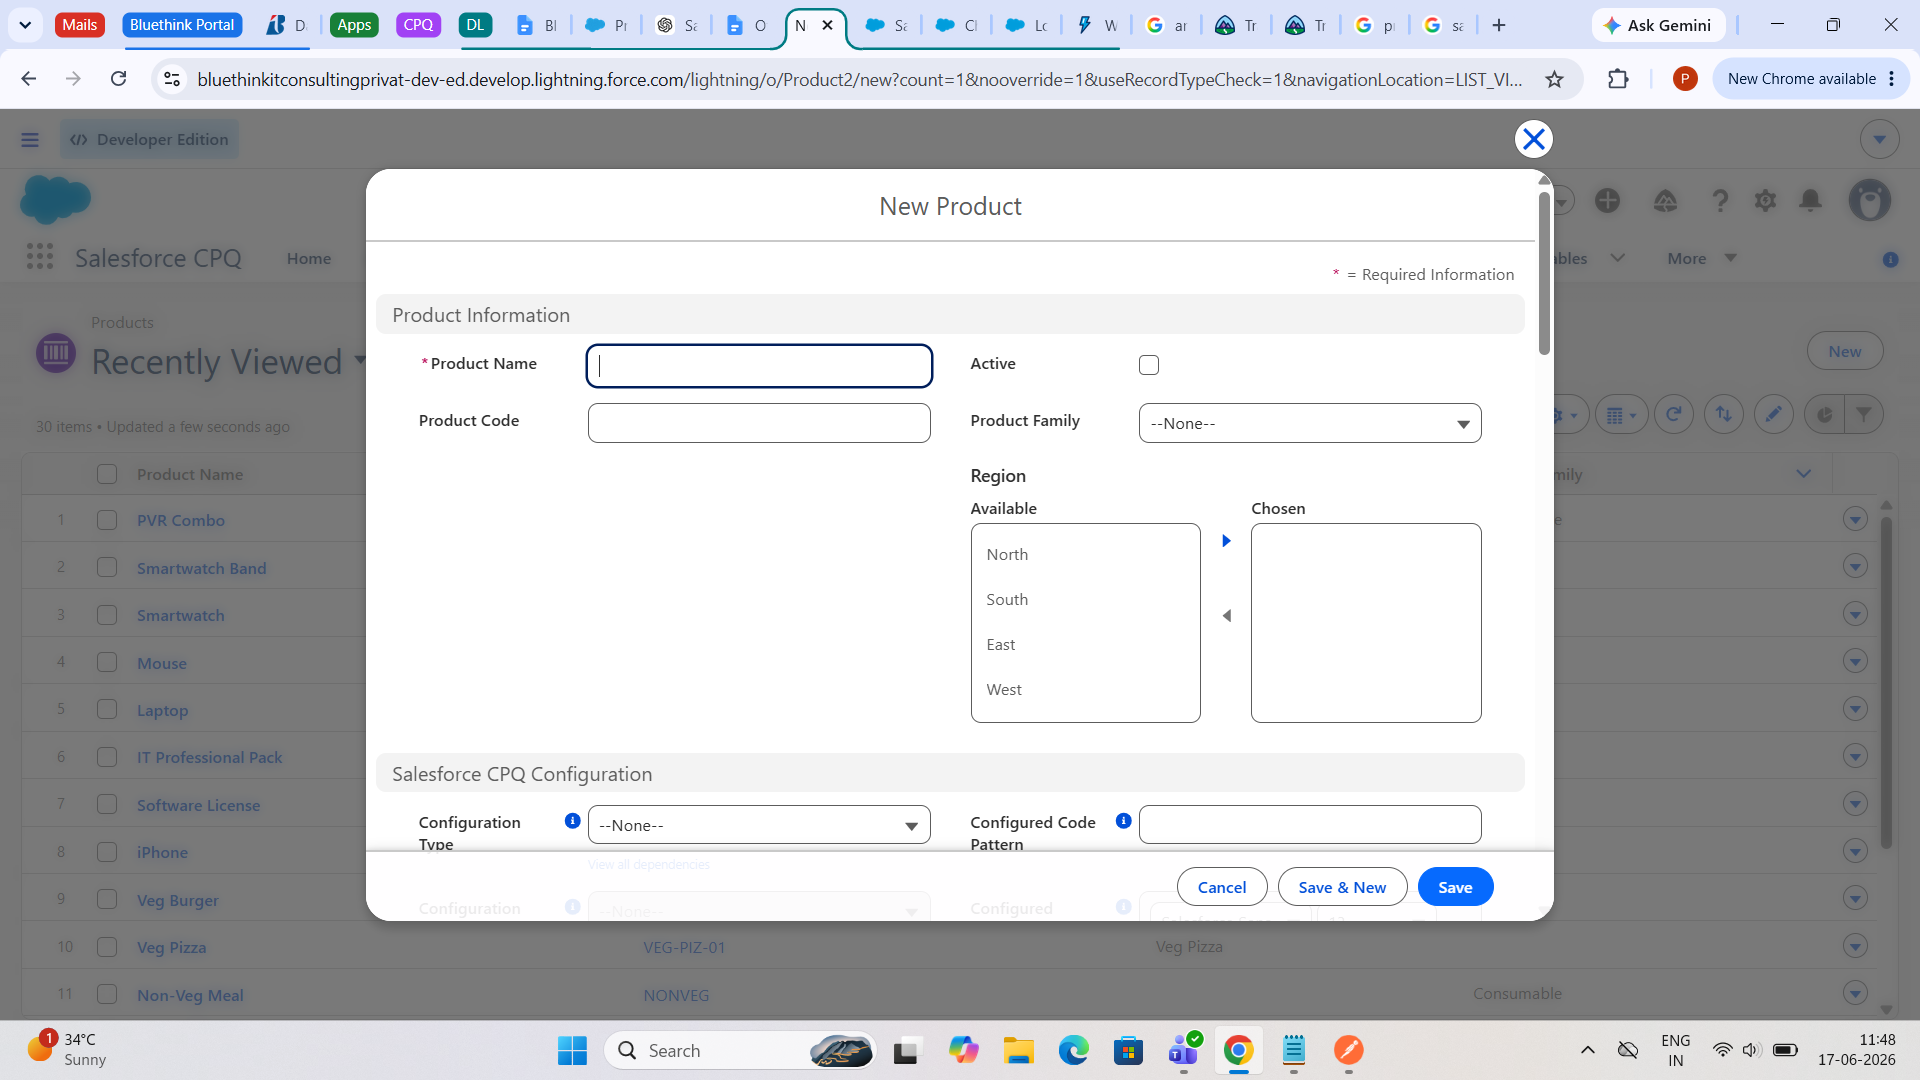Open the list filter funnel icon
1920x1080 pixels.
pyautogui.click(x=1864, y=414)
